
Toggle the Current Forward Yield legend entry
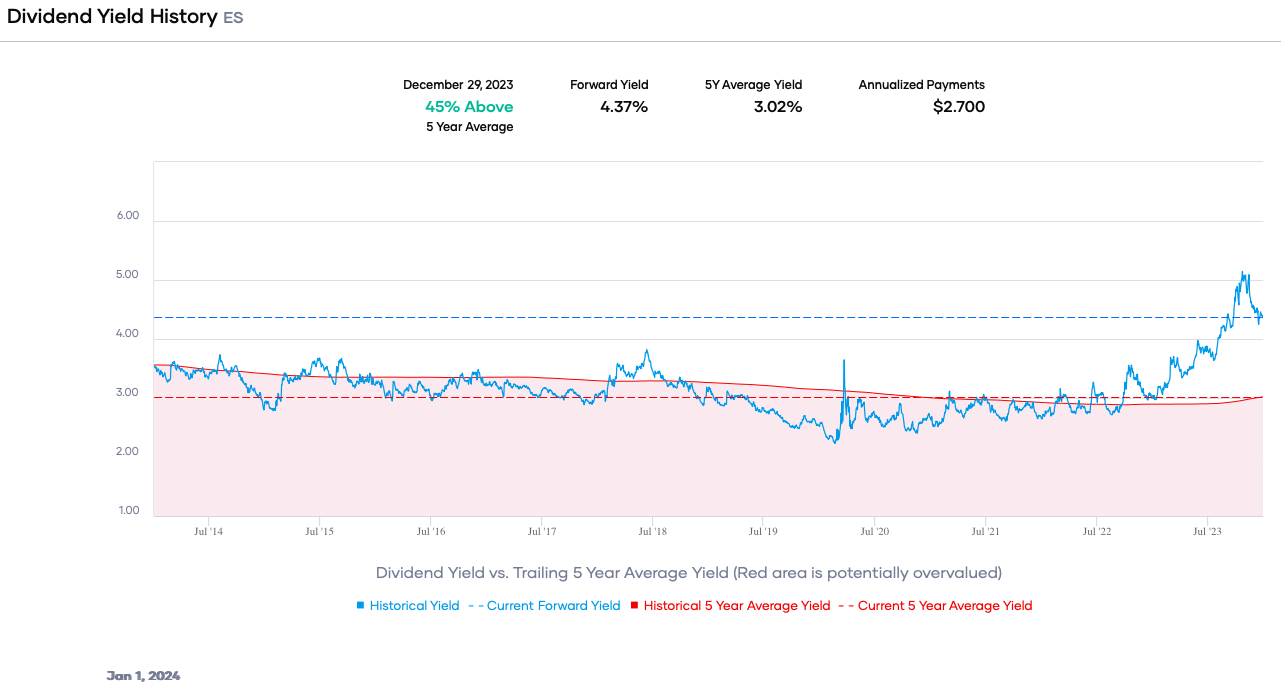[x=544, y=606]
